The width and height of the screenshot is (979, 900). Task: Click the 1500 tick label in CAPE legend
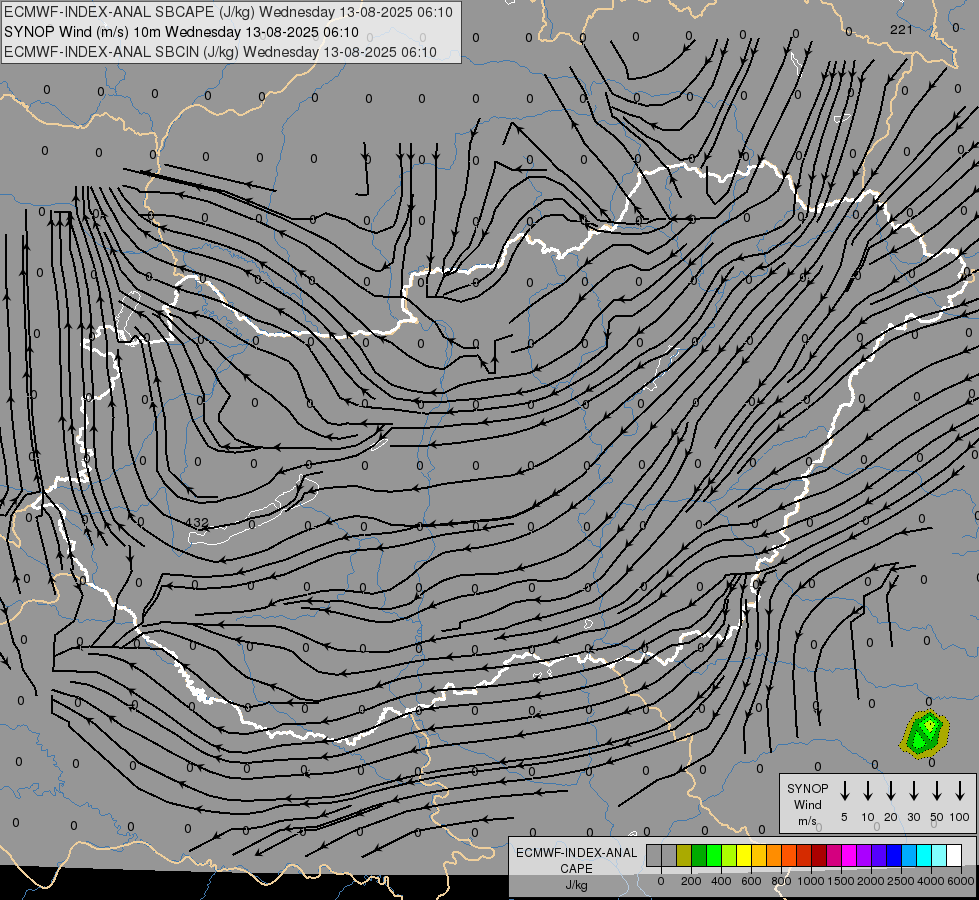click(841, 881)
